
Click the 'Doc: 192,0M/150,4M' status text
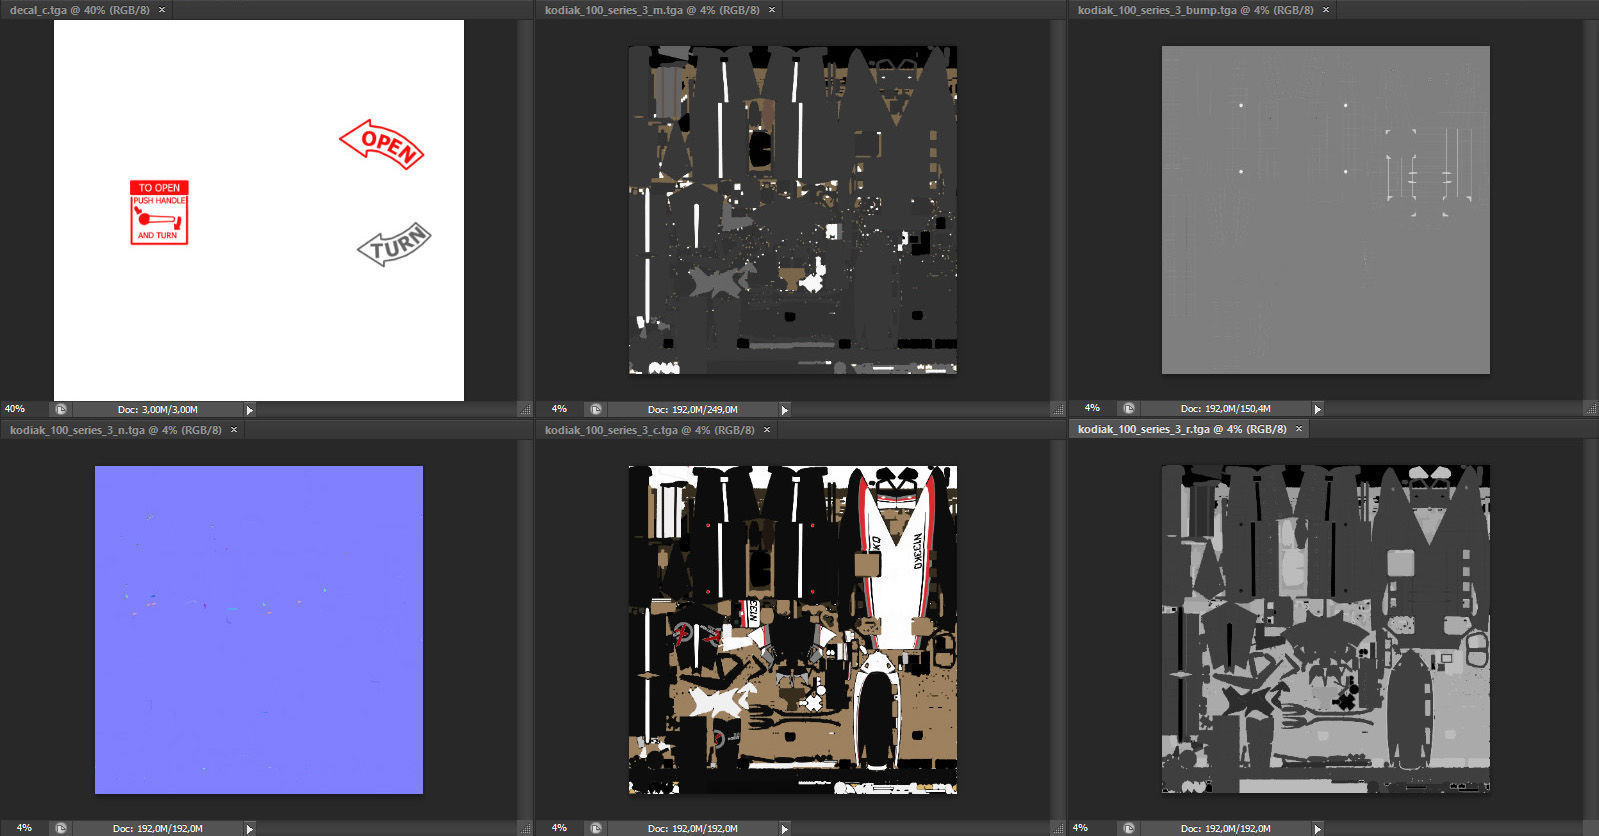pyautogui.click(x=1225, y=408)
